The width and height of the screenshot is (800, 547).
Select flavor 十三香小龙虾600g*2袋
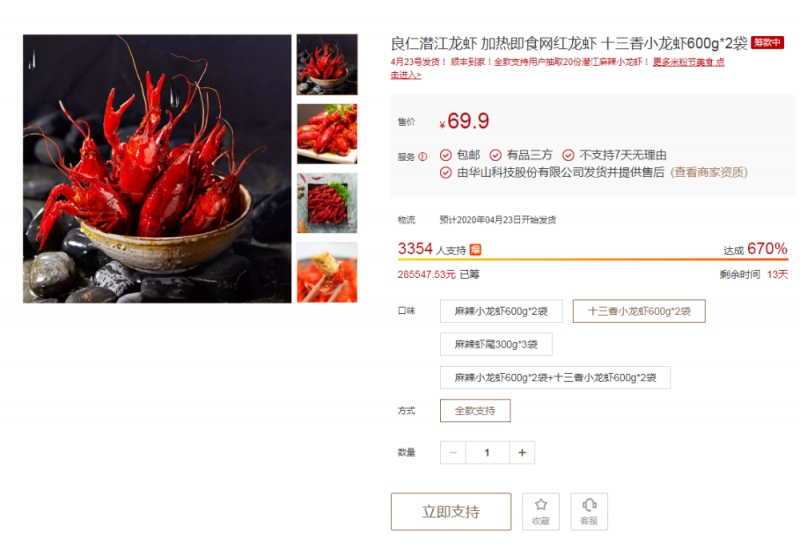click(x=639, y=311)
